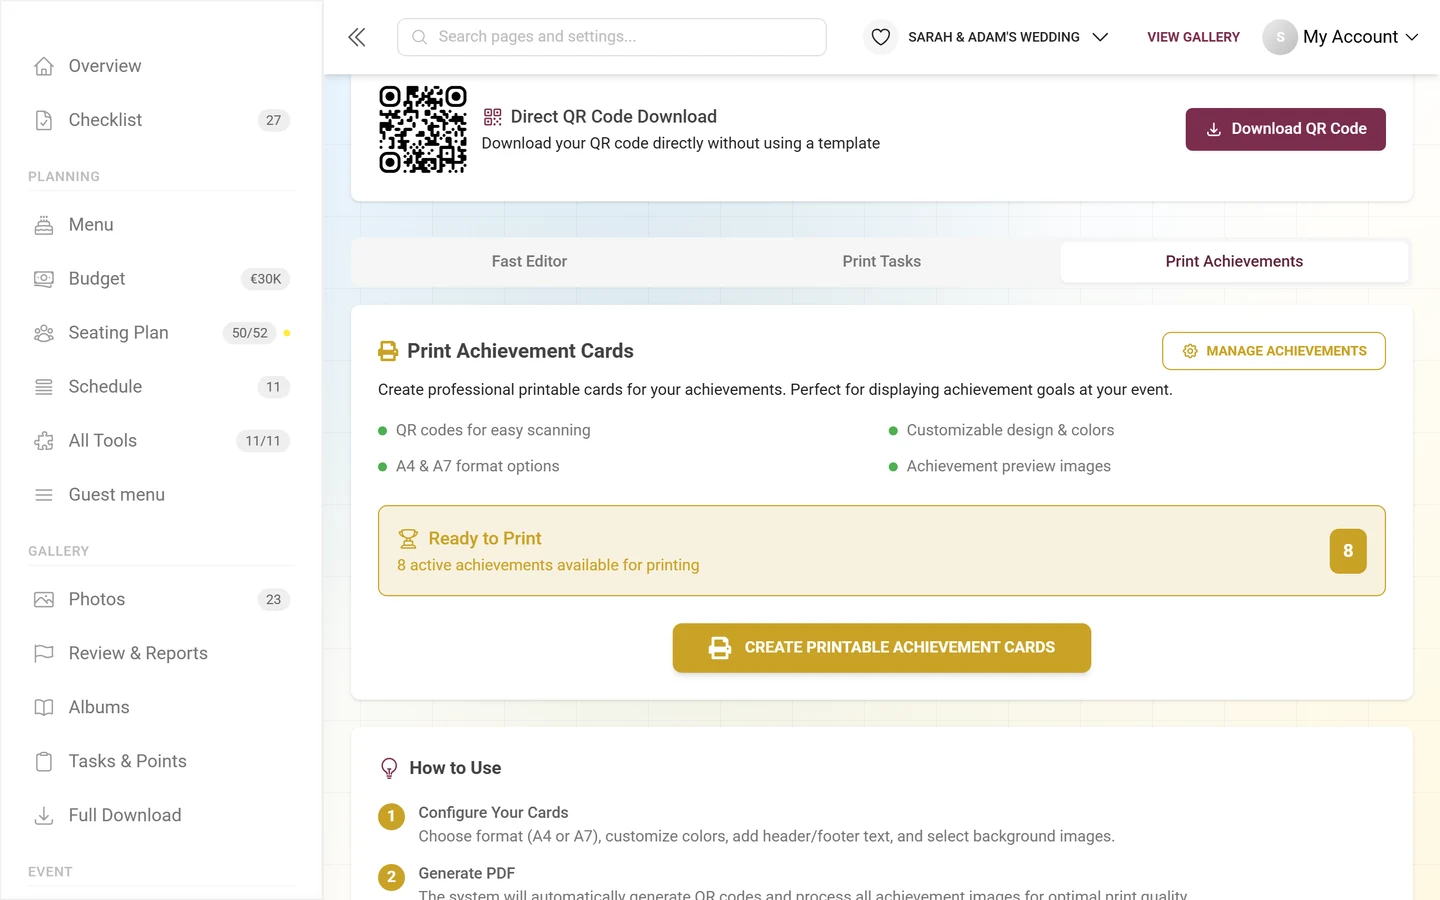The height and width of the screenshot is (900, 1440).
Task: Switch to the Fast Editor tab
Action: point(529,261)
